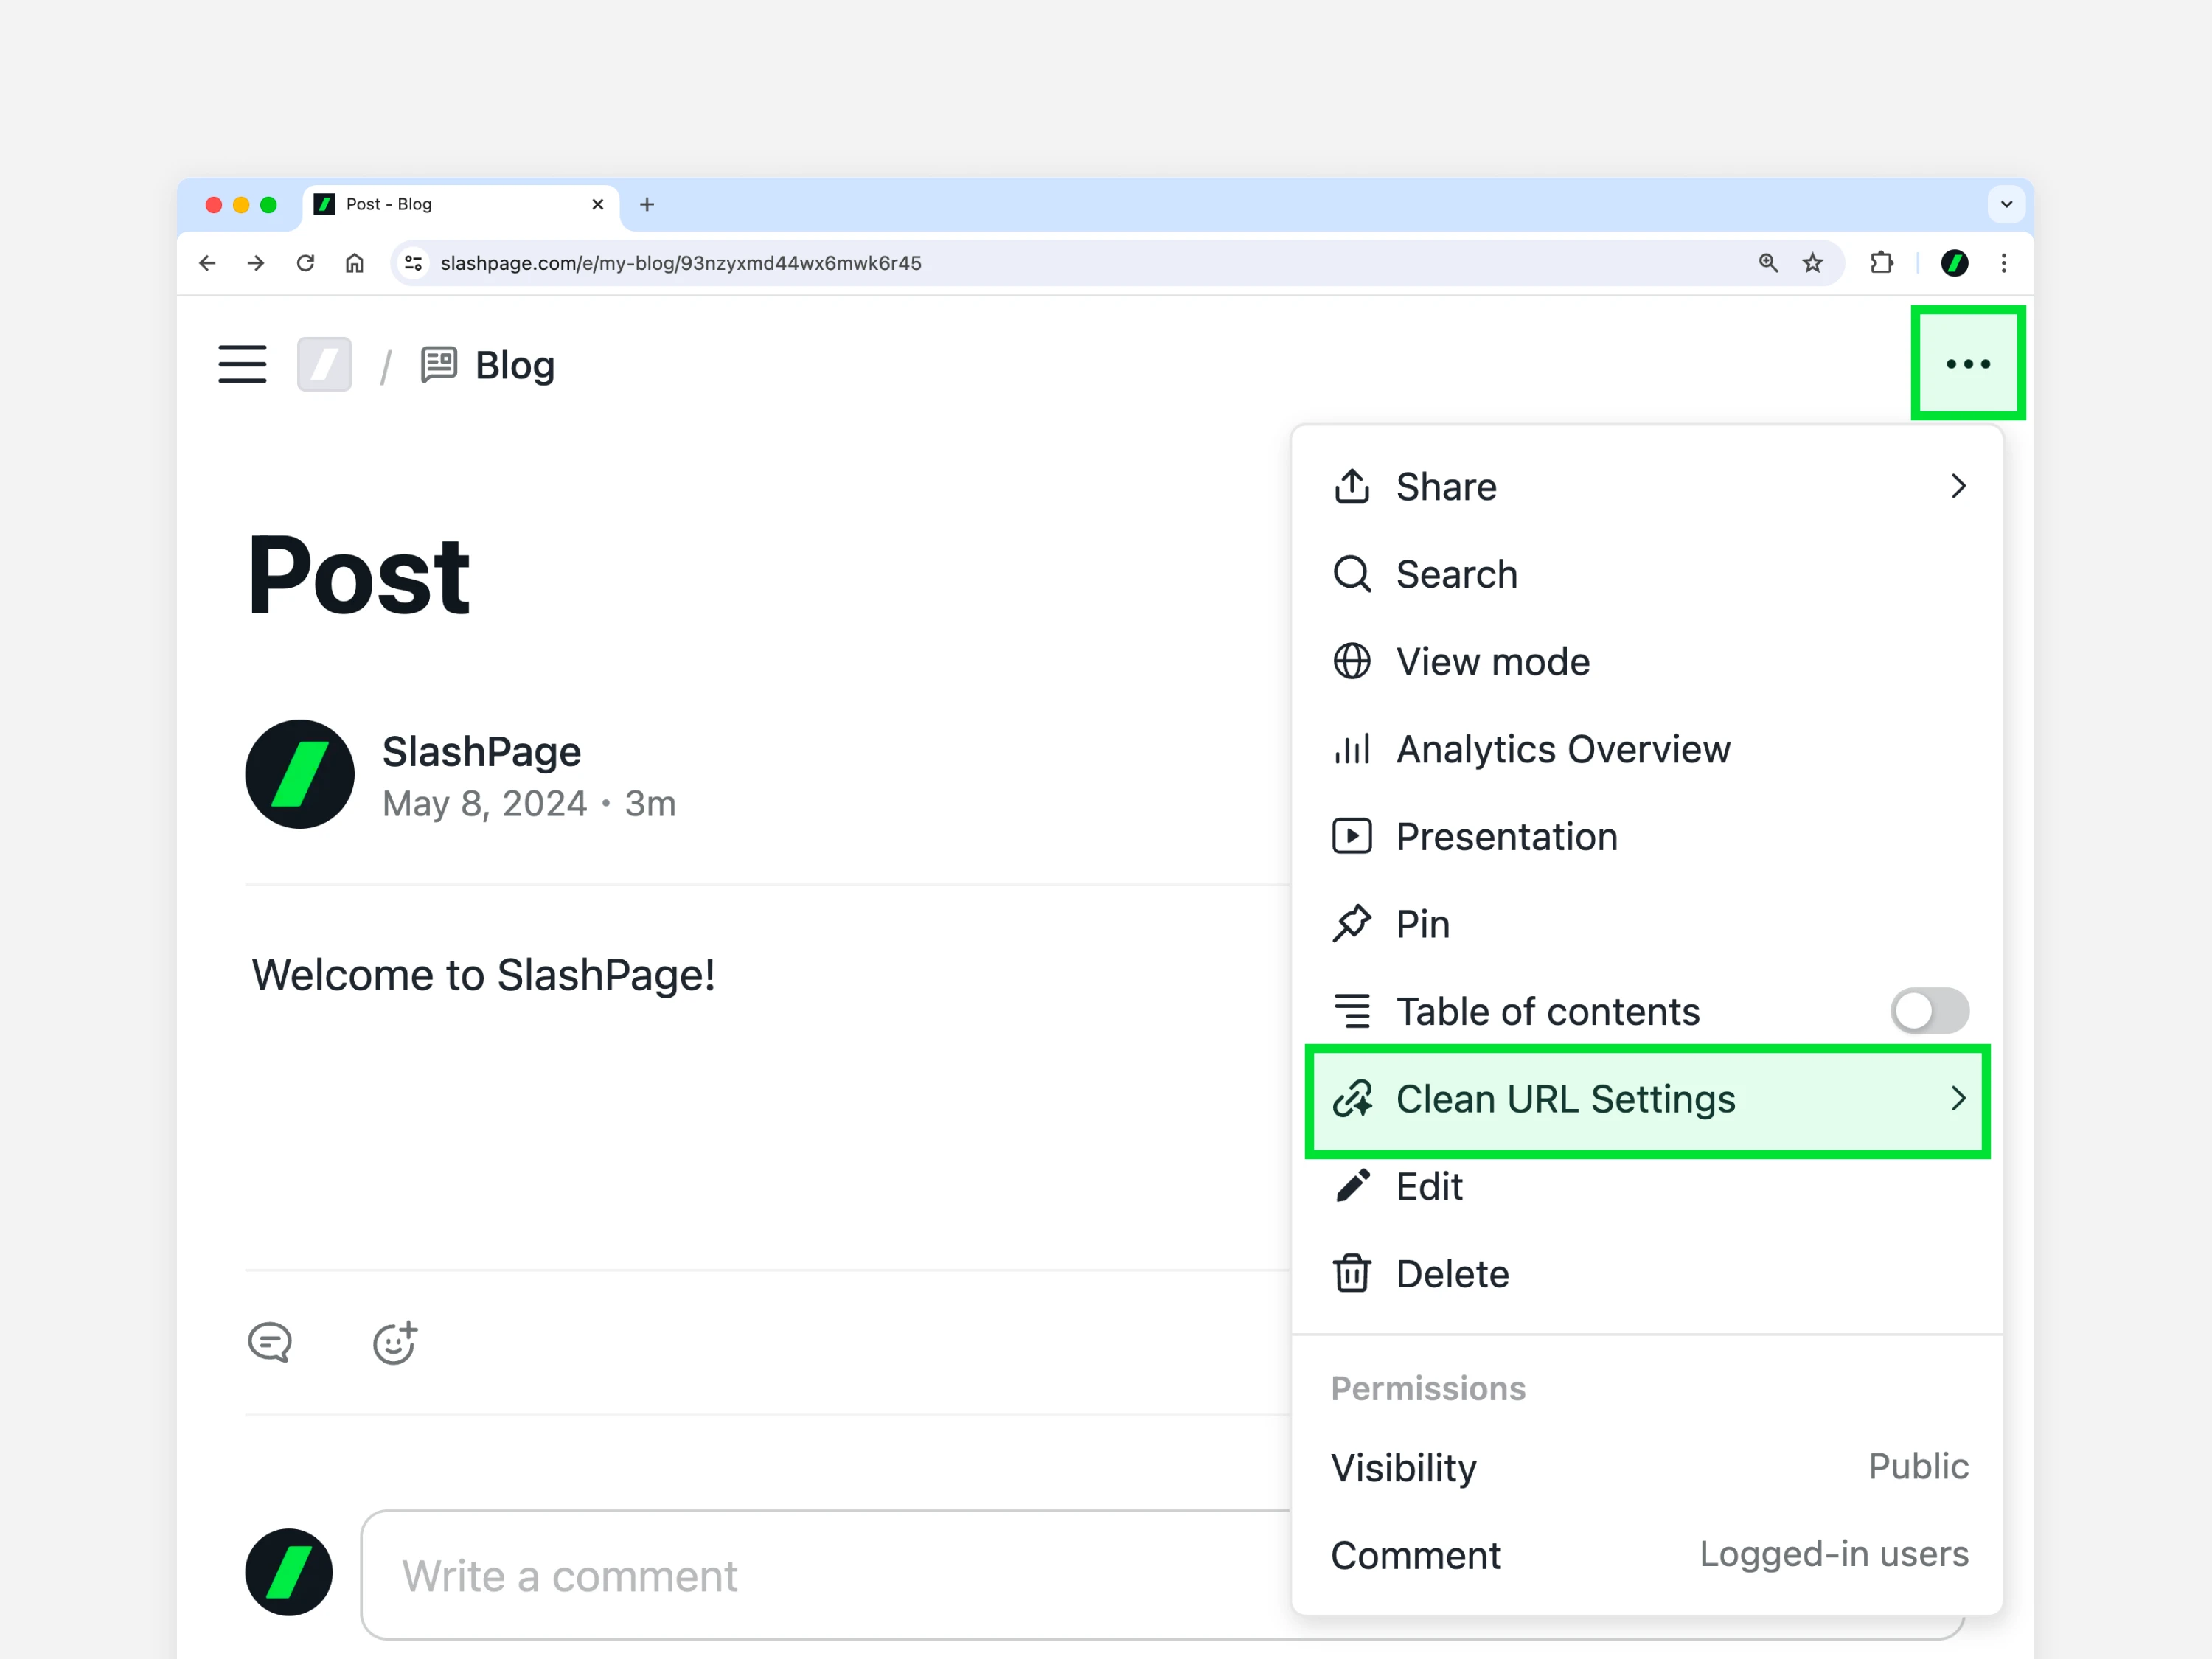
Task: Click the comment bubble icon under post
Action: (x=270, y=1342)
